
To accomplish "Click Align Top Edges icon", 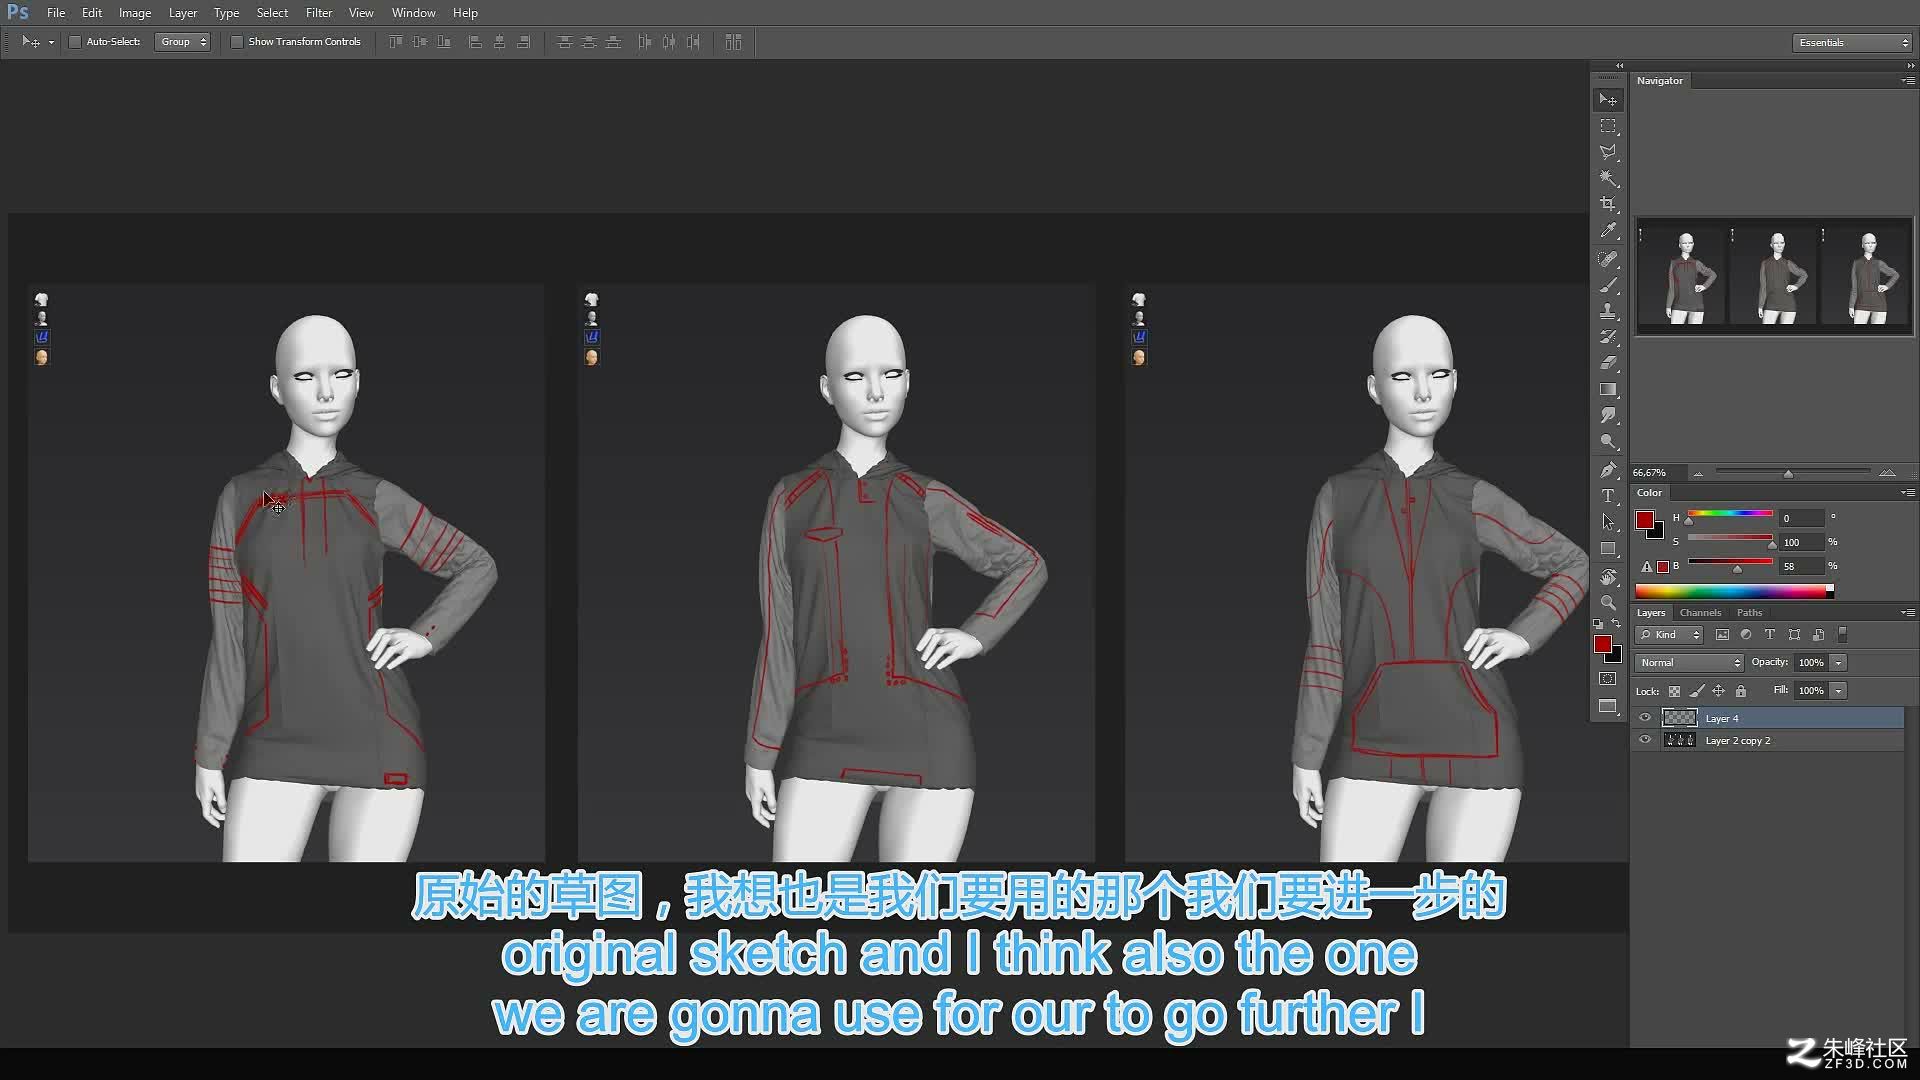I will [x=396, y=42].
